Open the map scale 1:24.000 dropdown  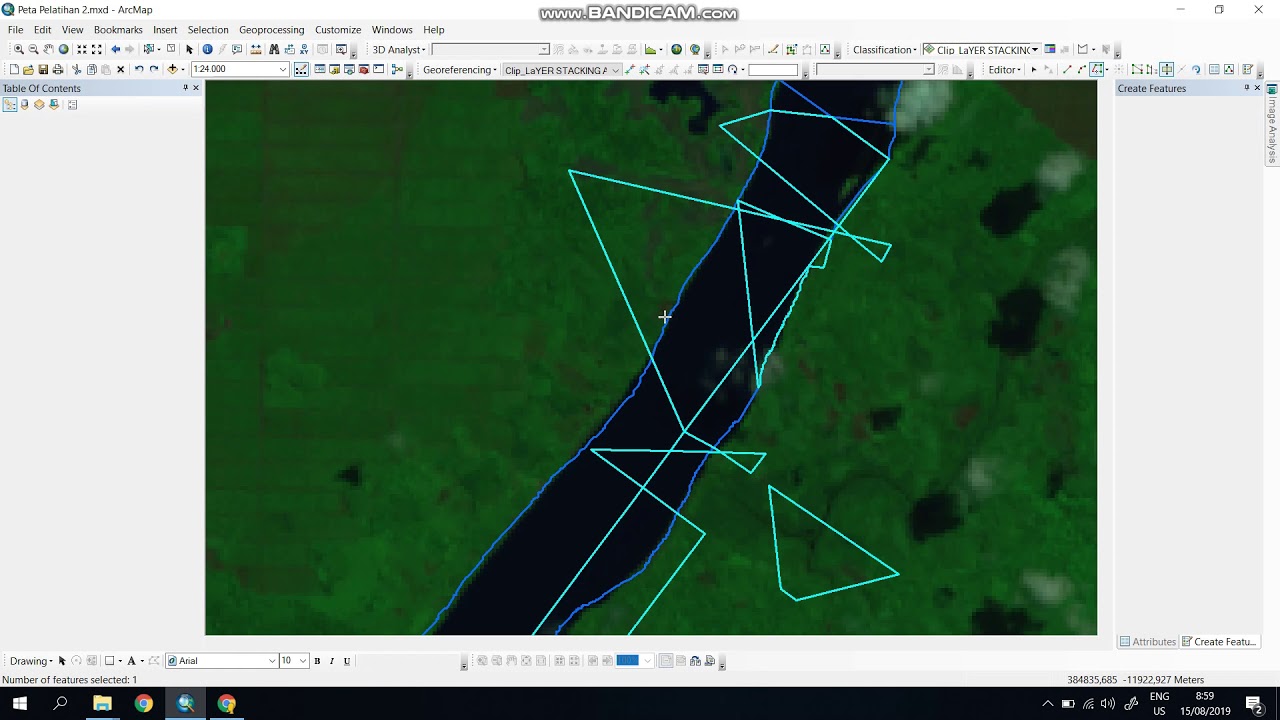pos(283,69)
